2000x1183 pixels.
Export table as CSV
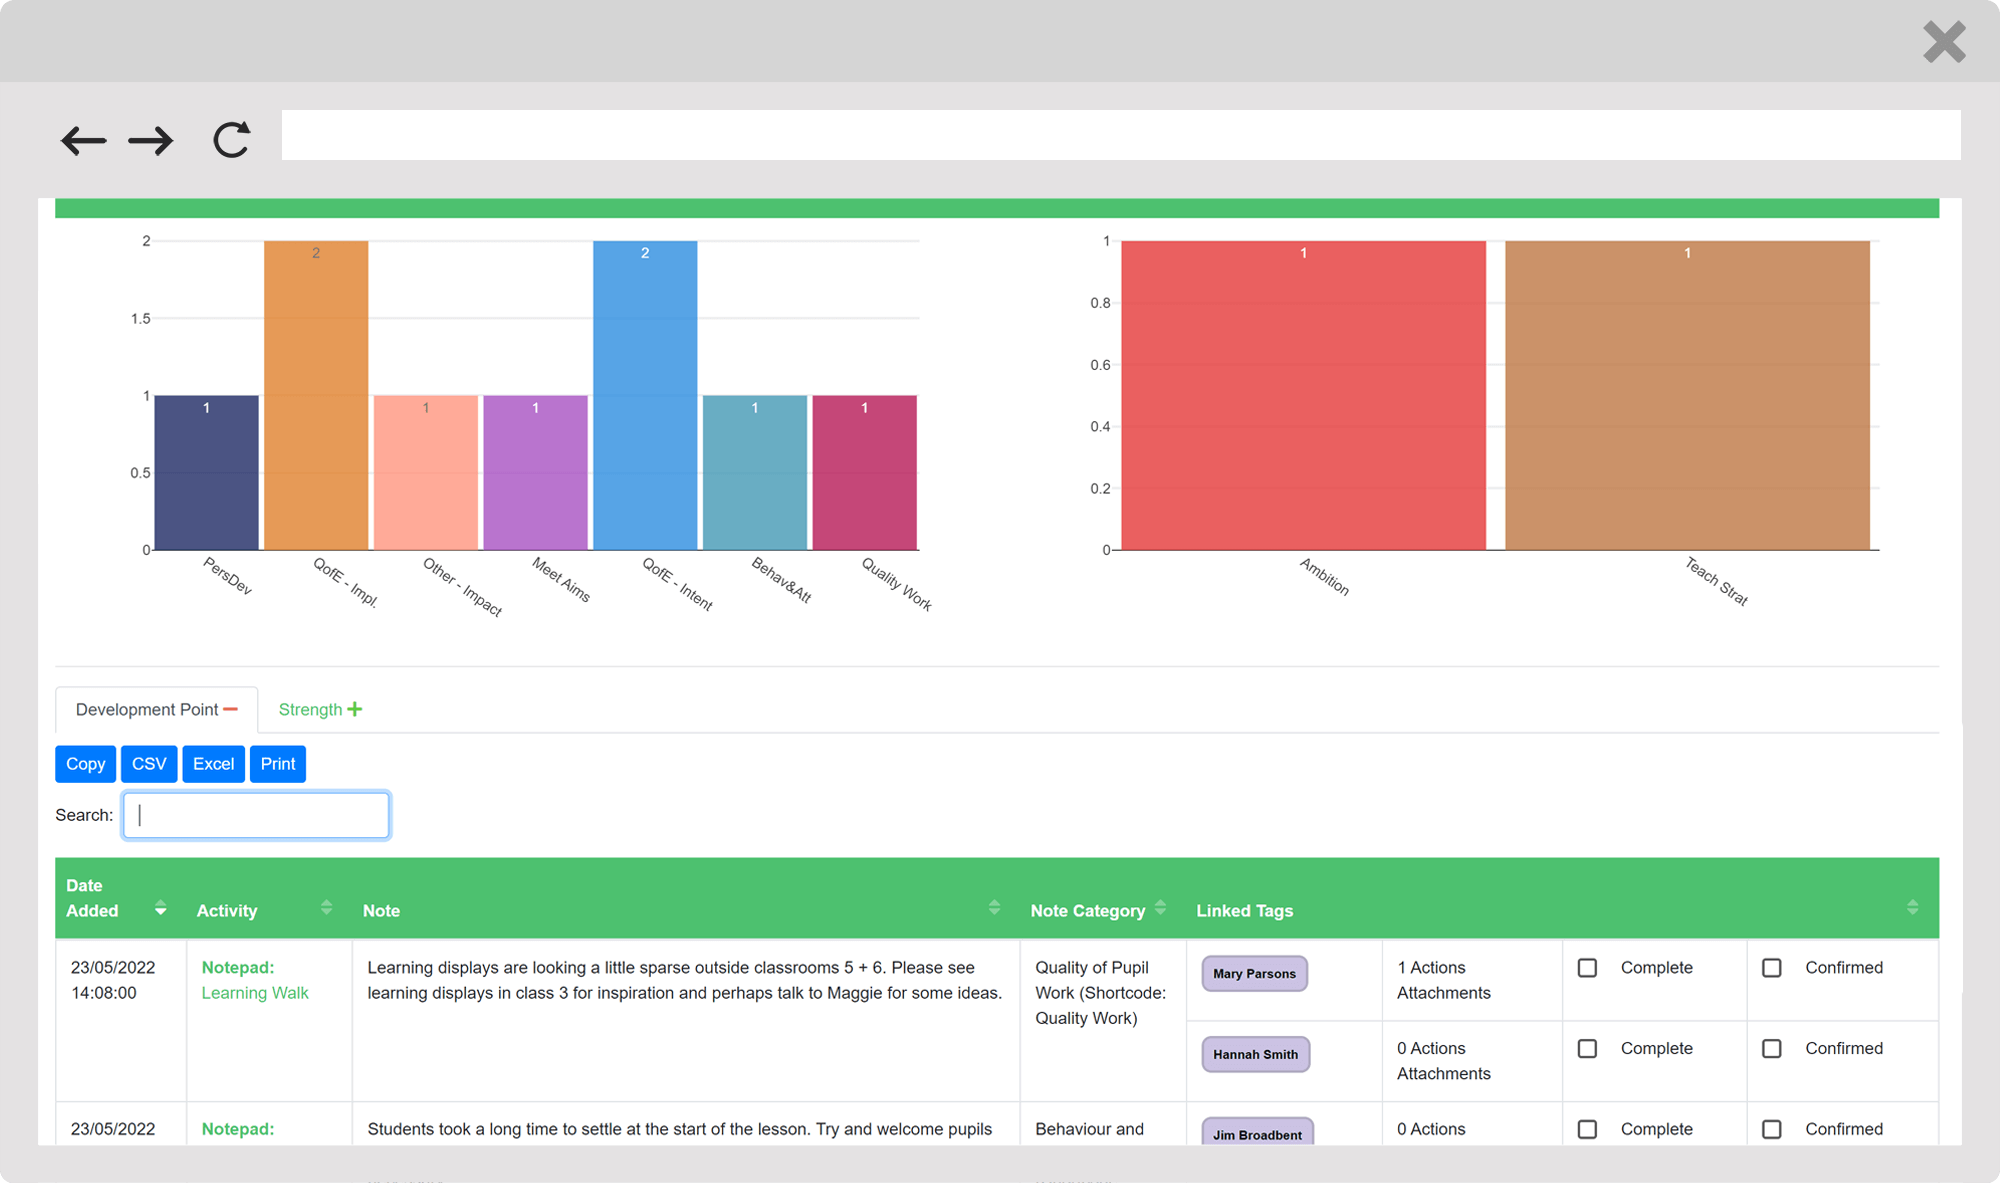click(x=149, y=764)
